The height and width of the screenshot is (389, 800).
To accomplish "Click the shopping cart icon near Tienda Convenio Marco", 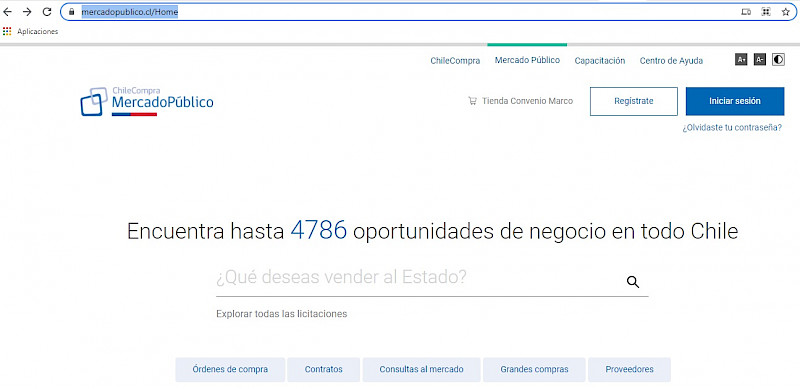I will pos(472,101).
